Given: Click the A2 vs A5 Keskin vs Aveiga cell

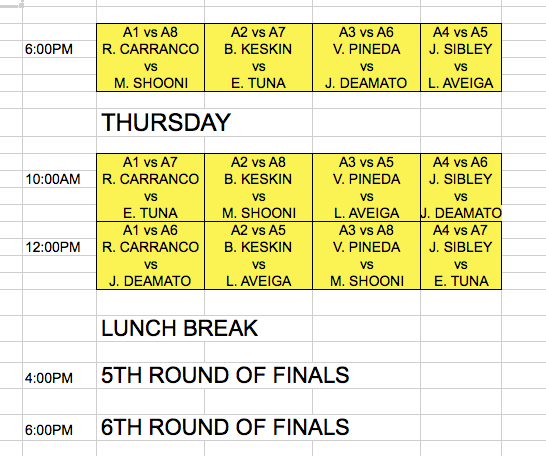Looking at the screenshot, I should [258, 255].
